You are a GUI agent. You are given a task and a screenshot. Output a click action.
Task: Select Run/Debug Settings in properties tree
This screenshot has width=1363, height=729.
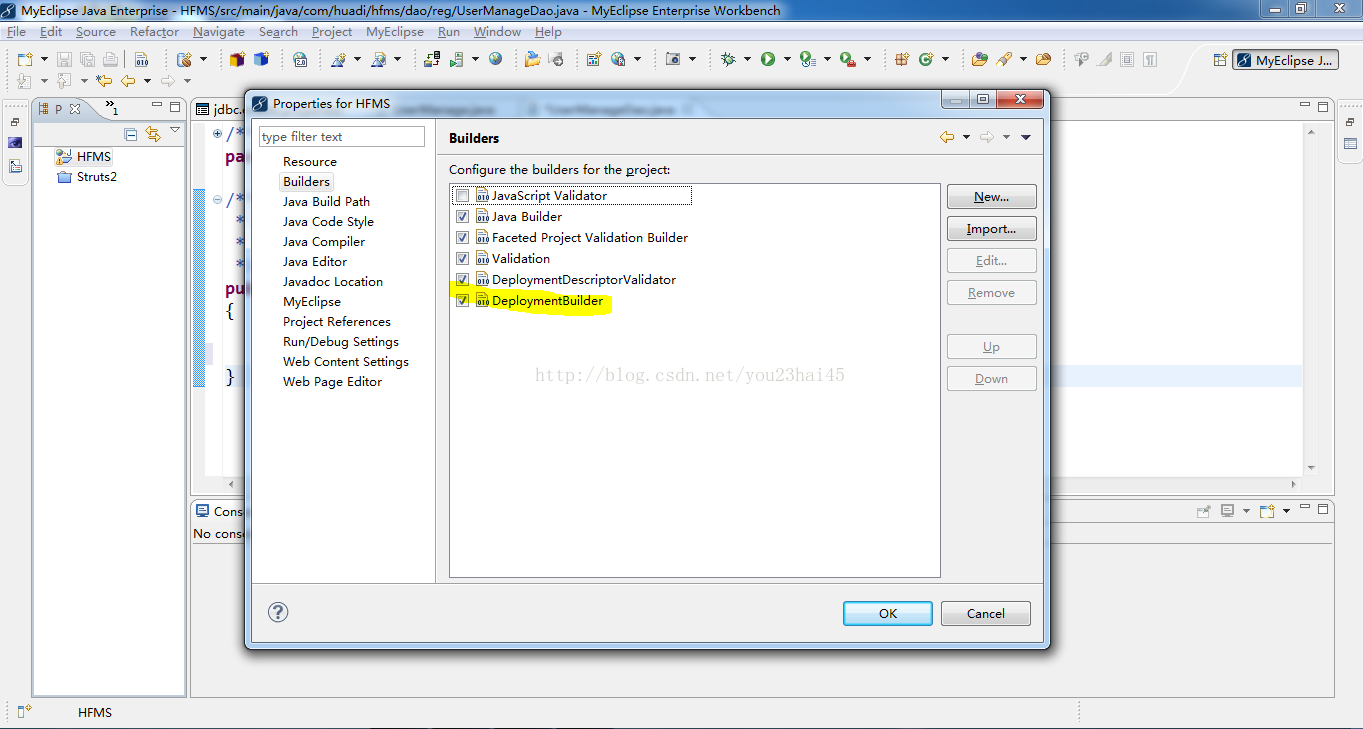(x=341, y=341)
